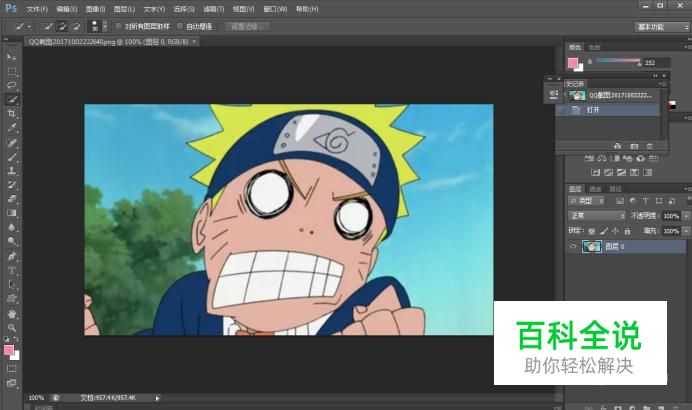Open blend mode dropdown 正常
The image size is (692, 410).
[597, 216]
